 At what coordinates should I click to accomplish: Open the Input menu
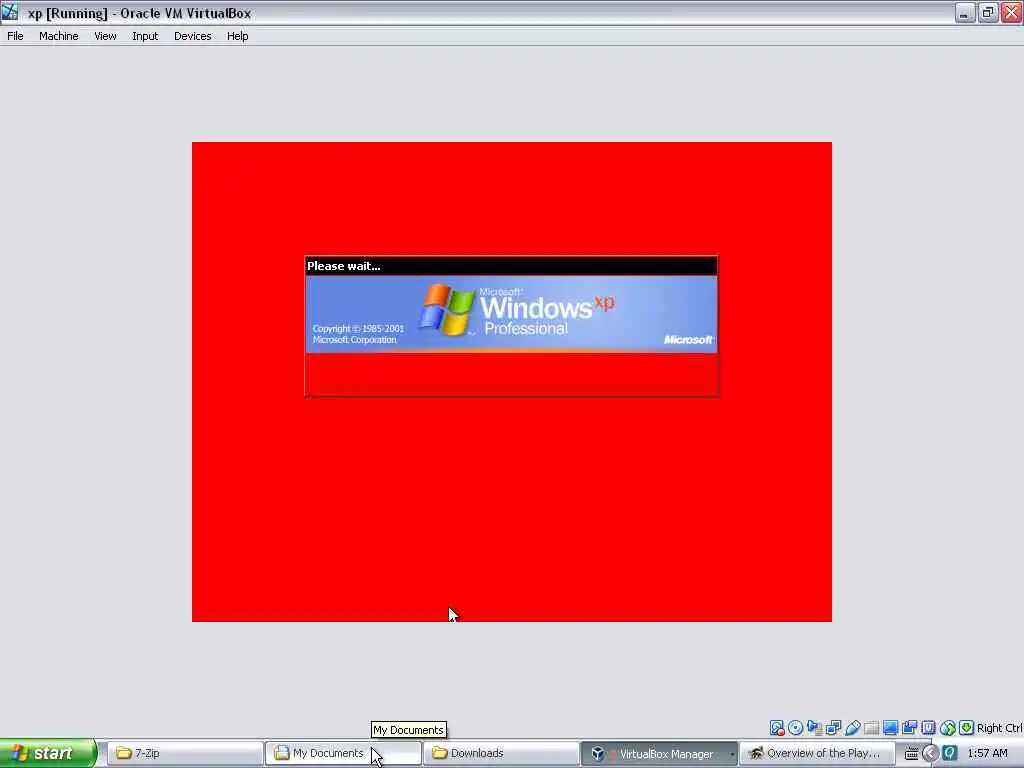click(x=145, y=36)
